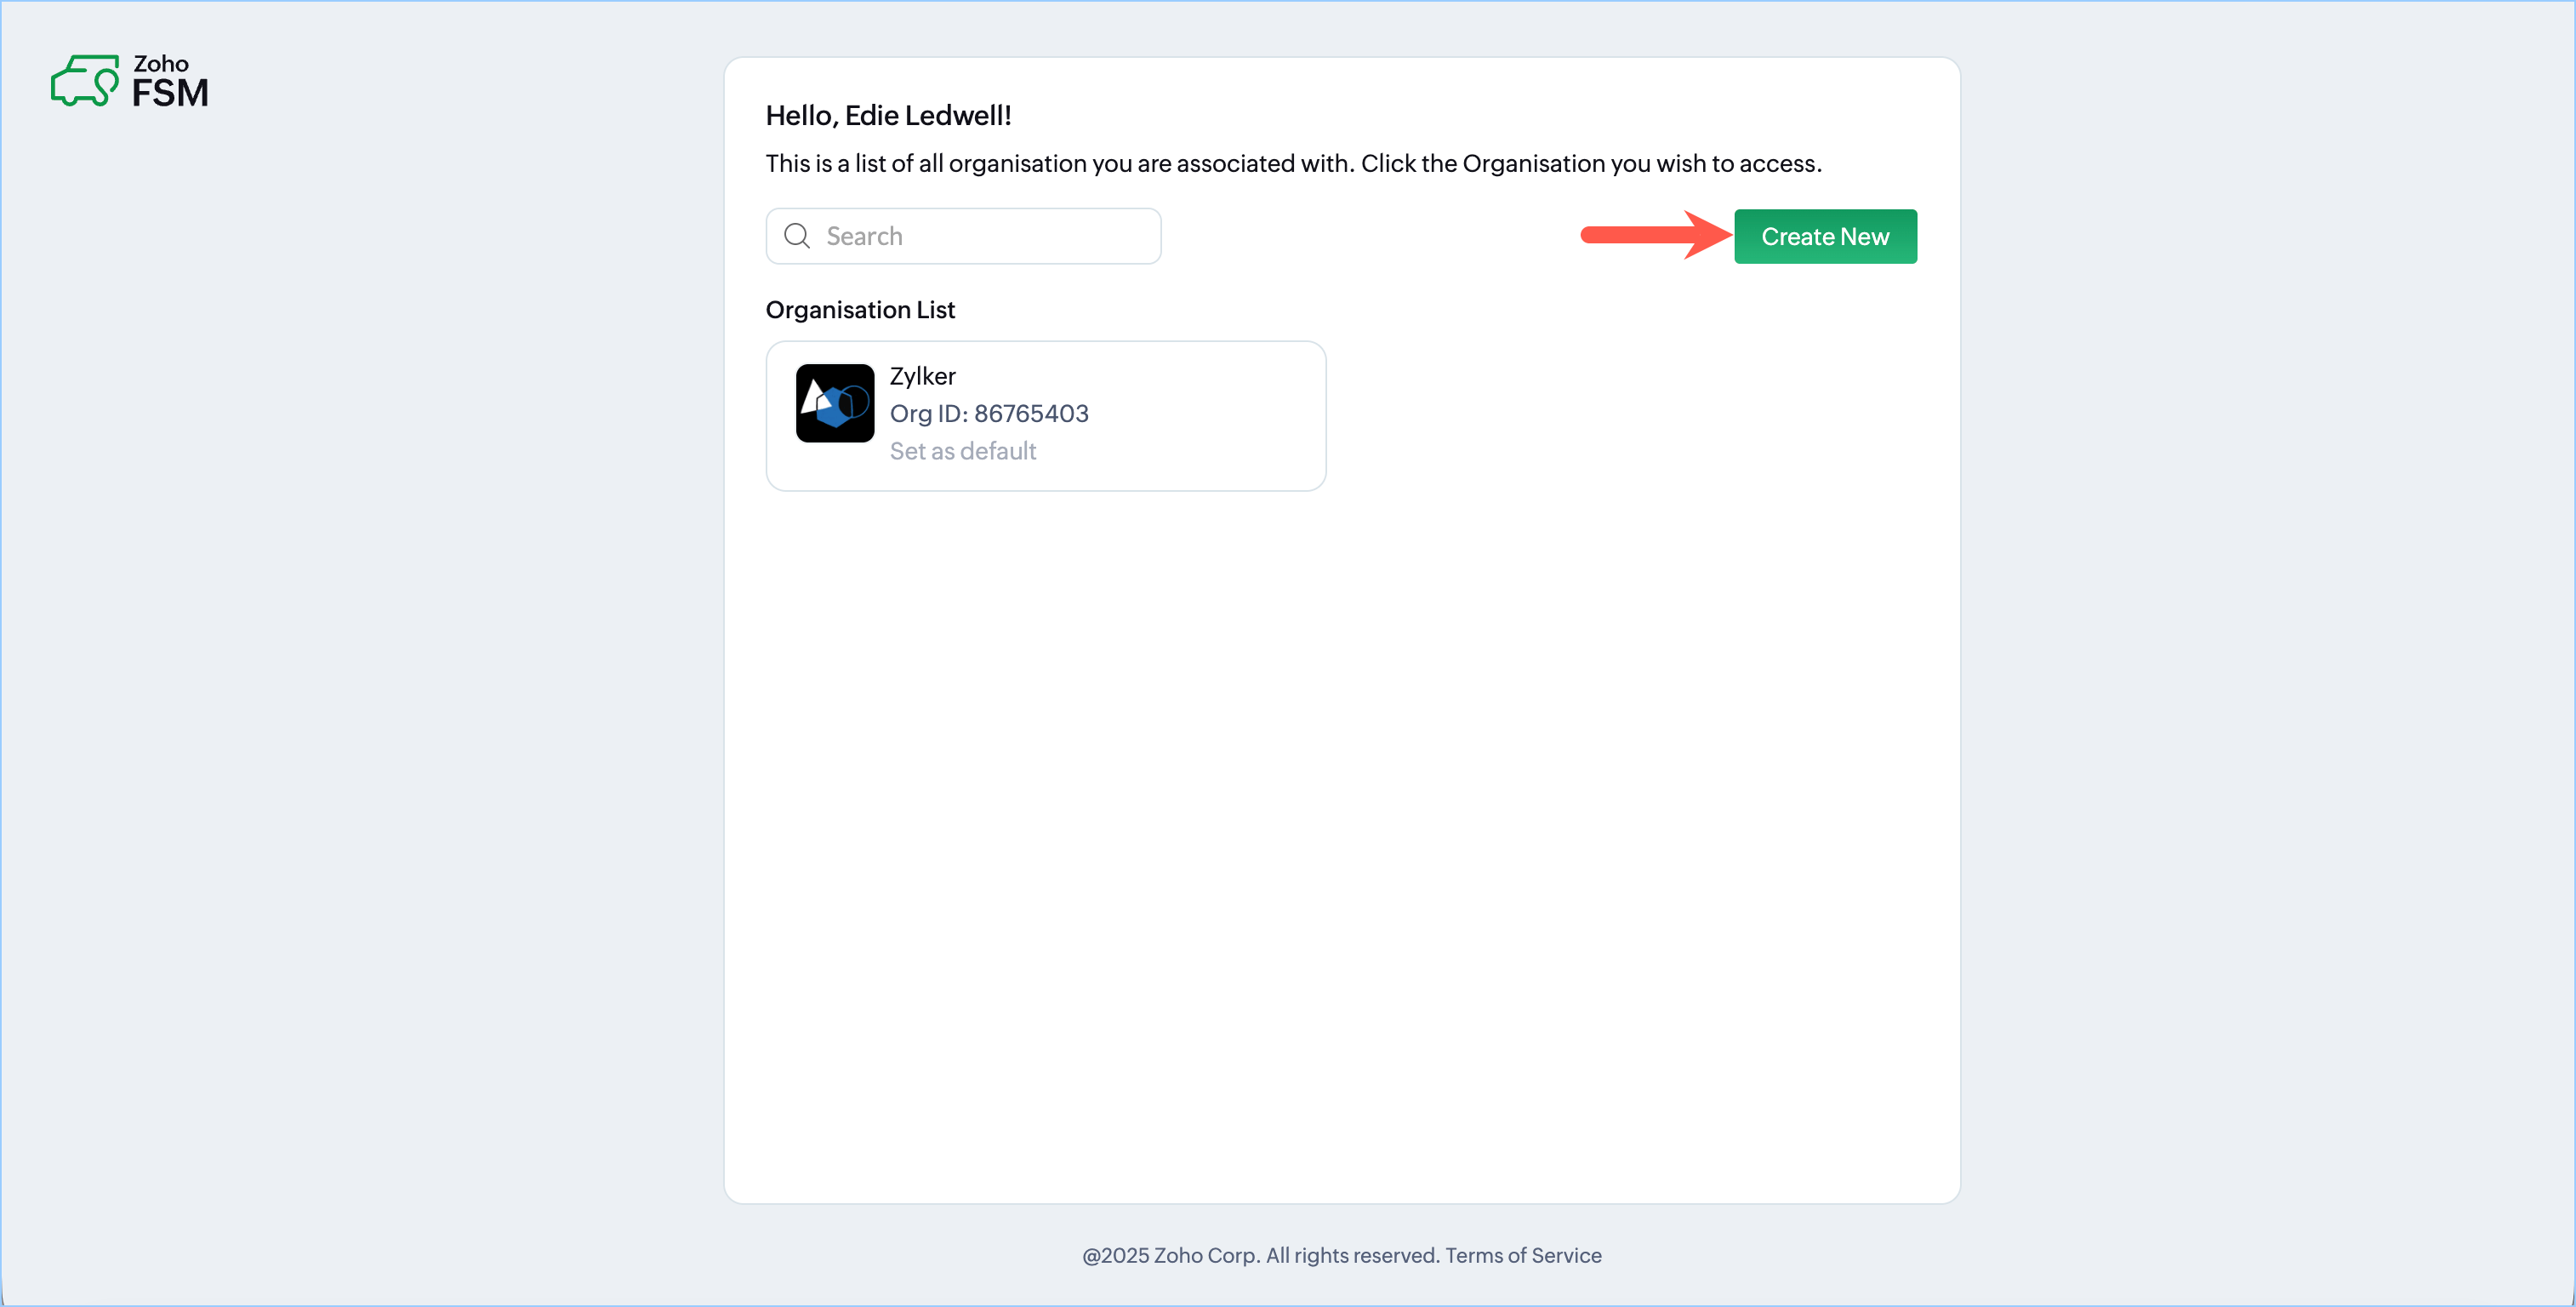The height and width of the screenshot is (1307, 2576).
Task: Click the Zylker organisation logo thumbnail
Action: [834, 403]
